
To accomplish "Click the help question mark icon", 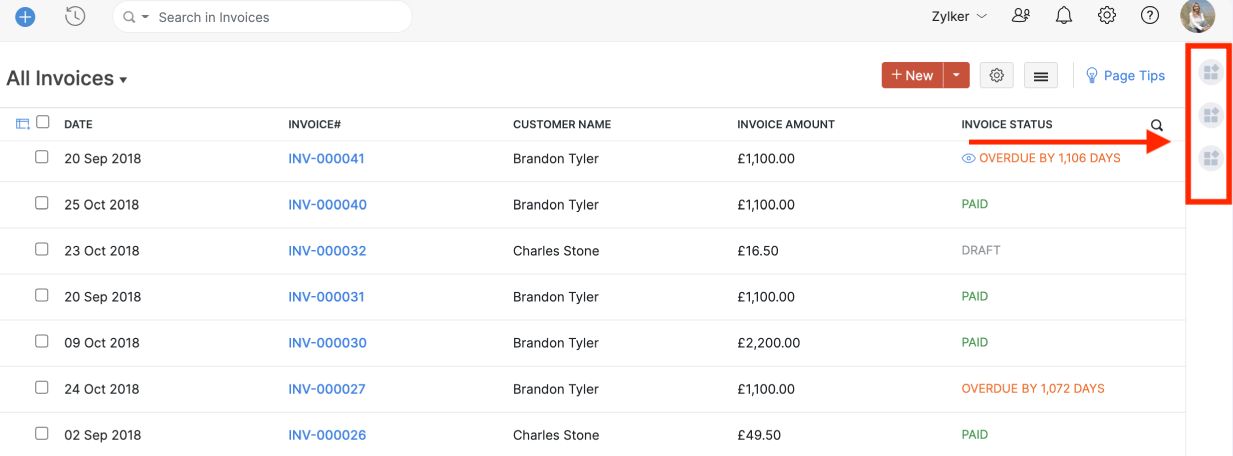I will [x=1150, y=16].
